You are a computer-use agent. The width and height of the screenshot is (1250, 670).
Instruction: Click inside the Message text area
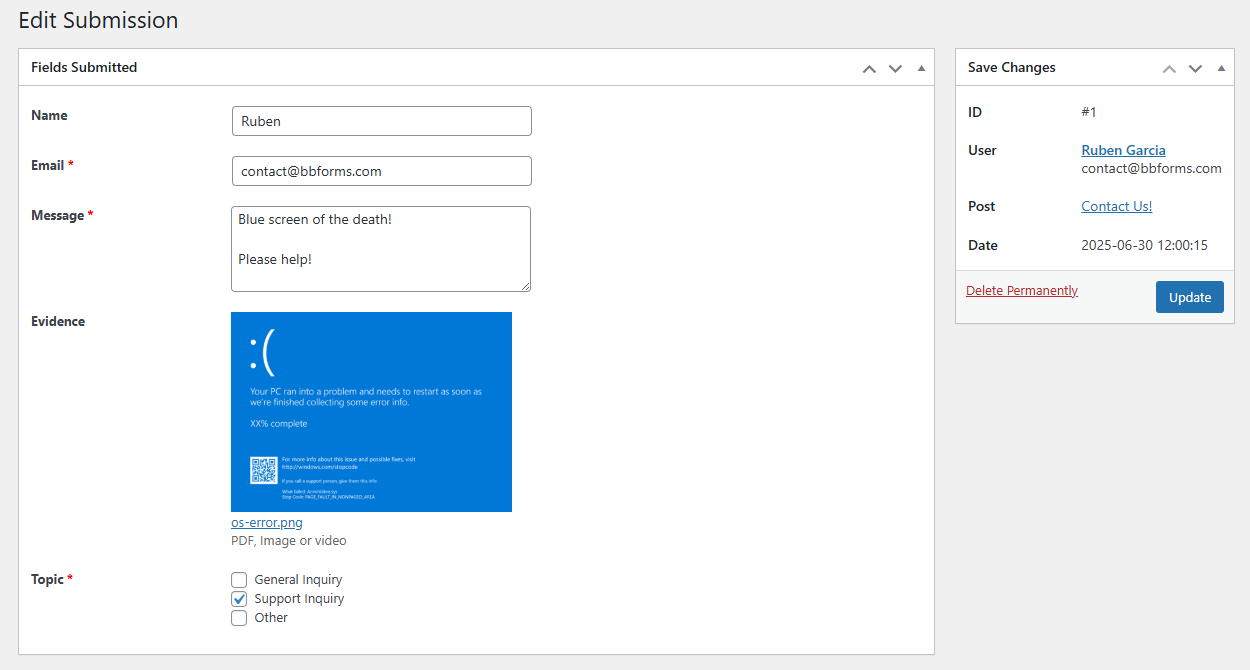381,248
